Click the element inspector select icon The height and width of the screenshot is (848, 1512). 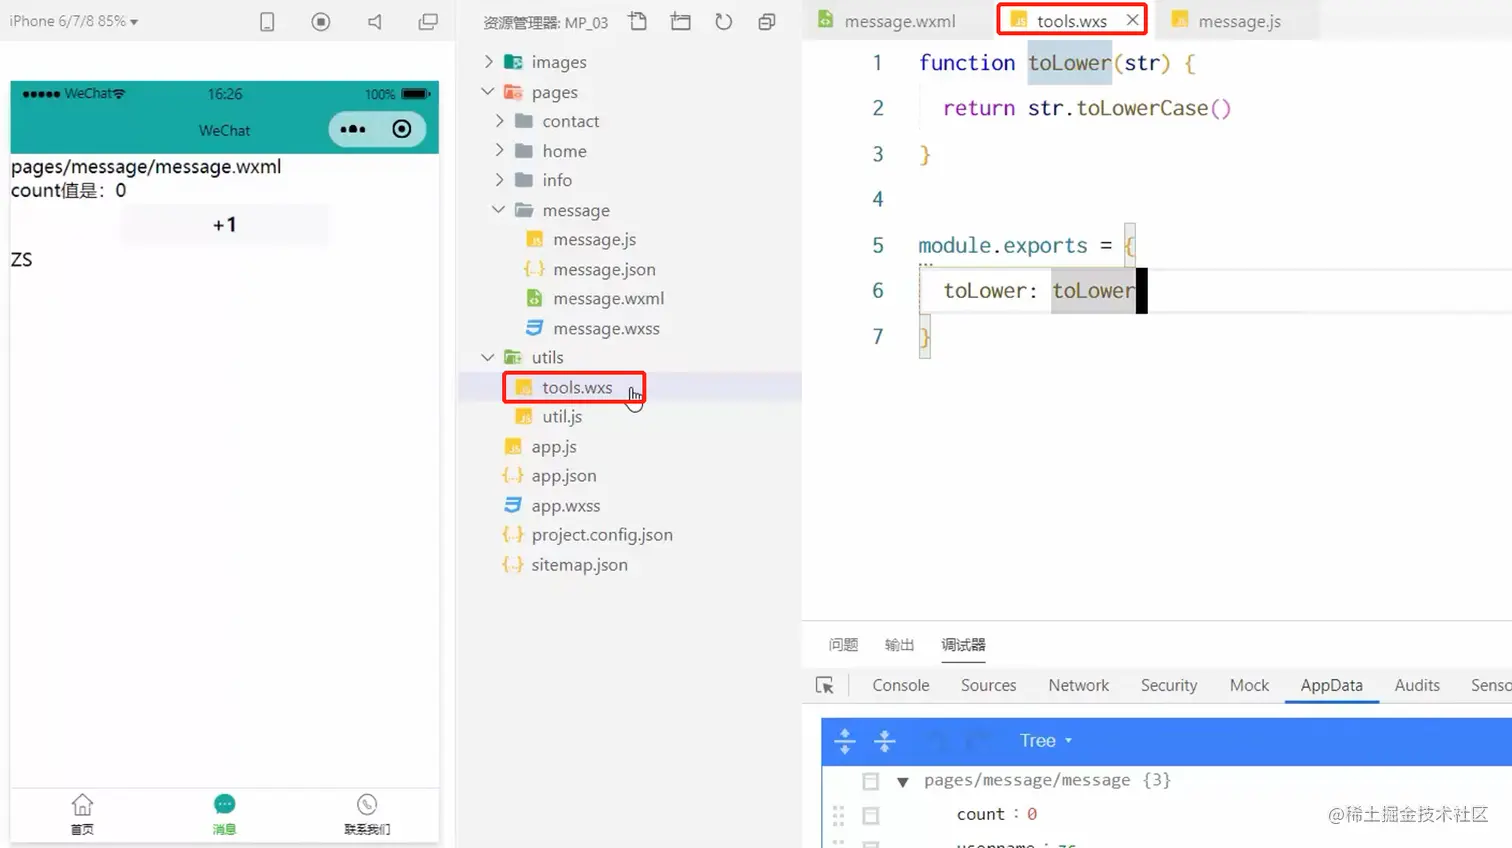pos(825,685)
